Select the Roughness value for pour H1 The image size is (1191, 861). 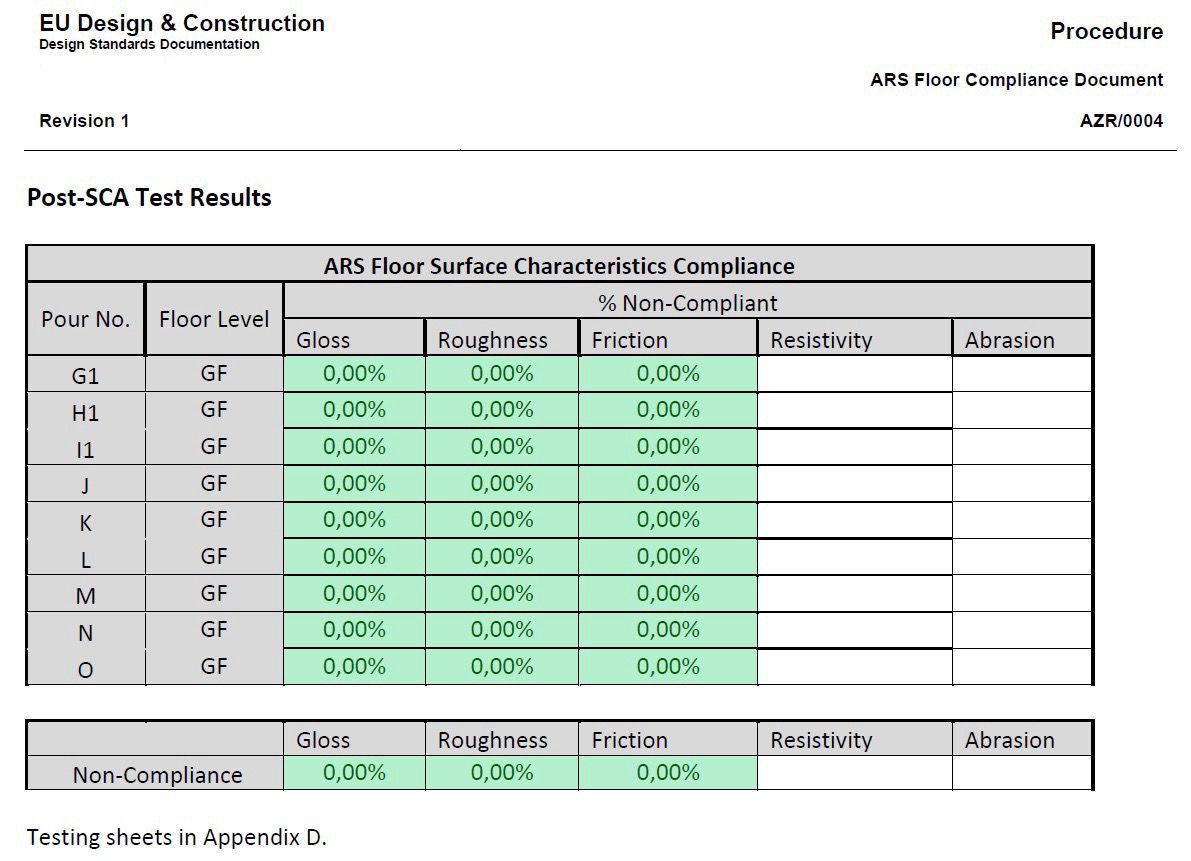[501, 410]
